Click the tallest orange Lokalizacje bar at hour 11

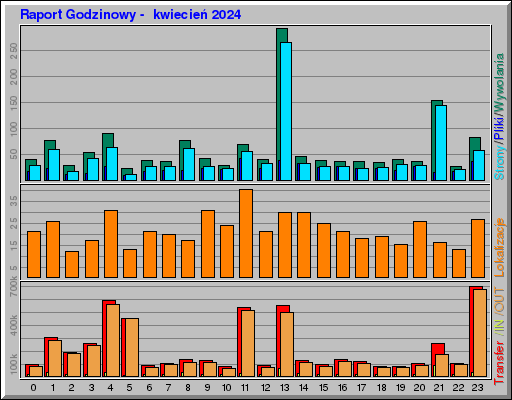coord(246,233)
